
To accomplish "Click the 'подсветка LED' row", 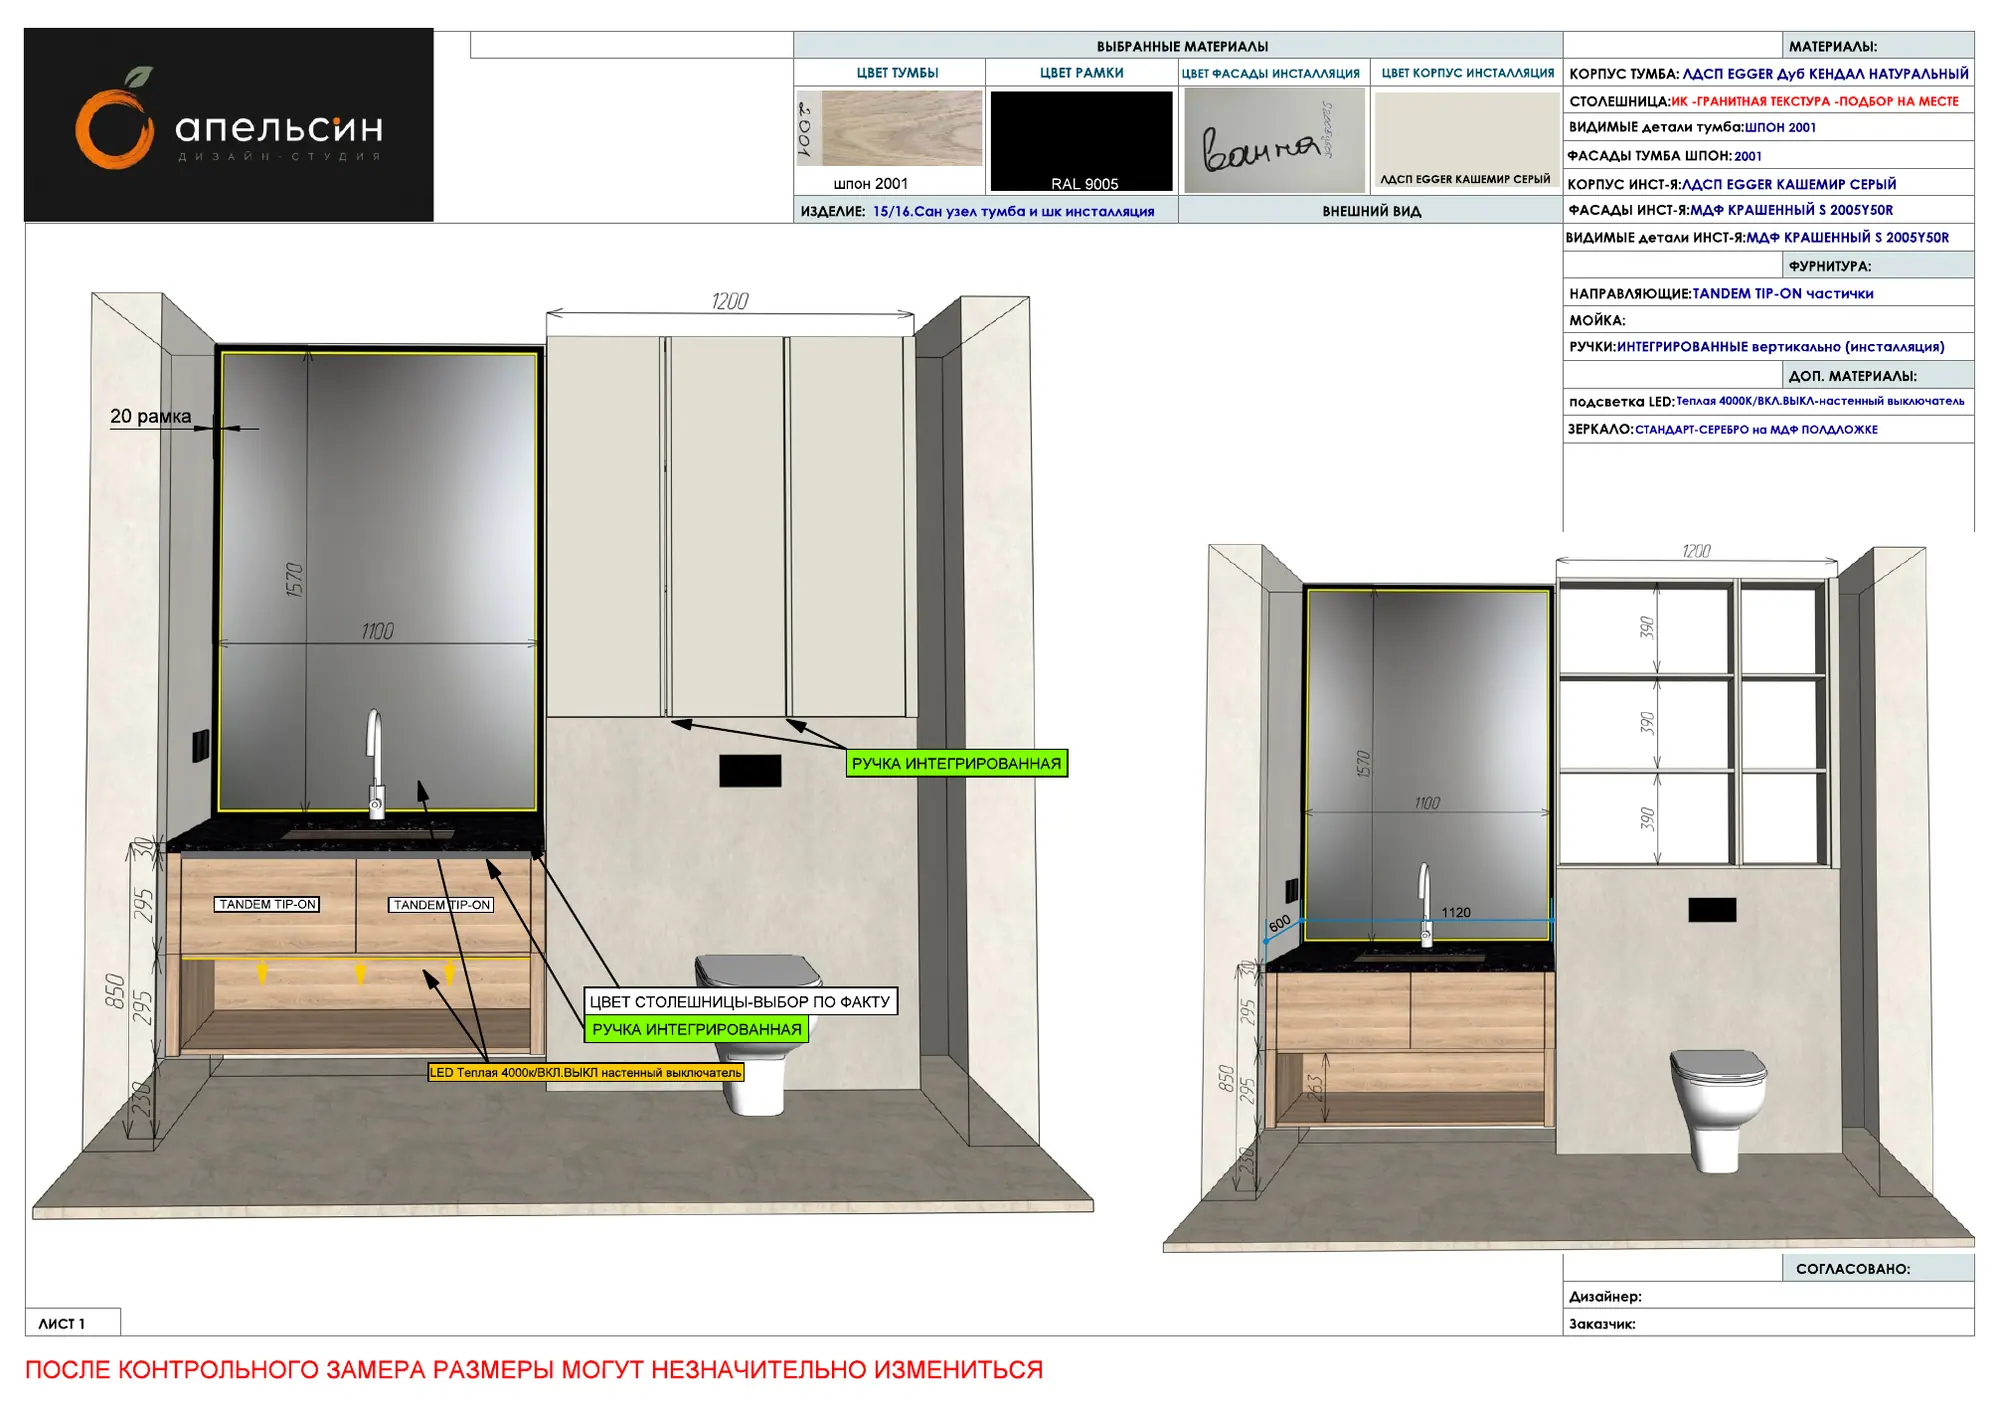I will 1768,401.
